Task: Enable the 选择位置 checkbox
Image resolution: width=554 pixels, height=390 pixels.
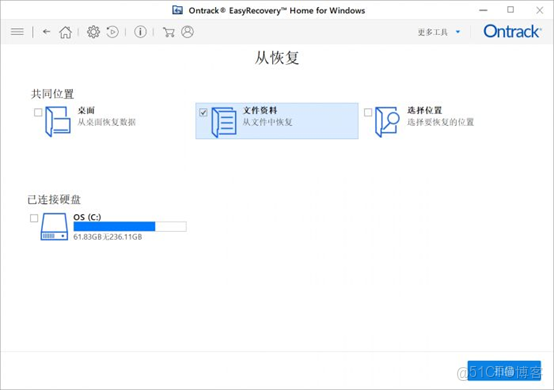Action: [x=368, y=112]
